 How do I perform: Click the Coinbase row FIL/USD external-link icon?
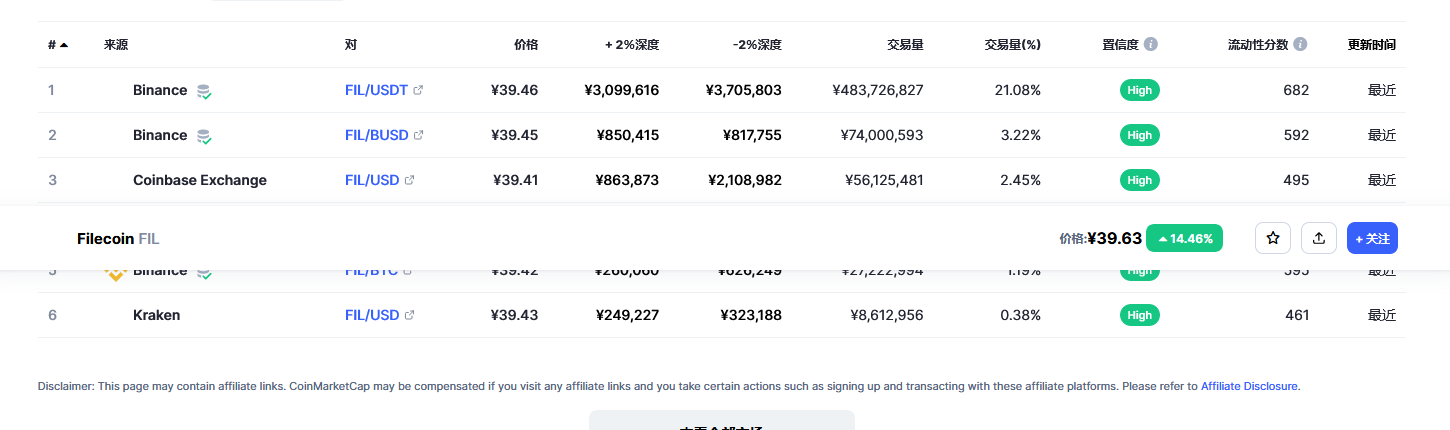point(410,180)
